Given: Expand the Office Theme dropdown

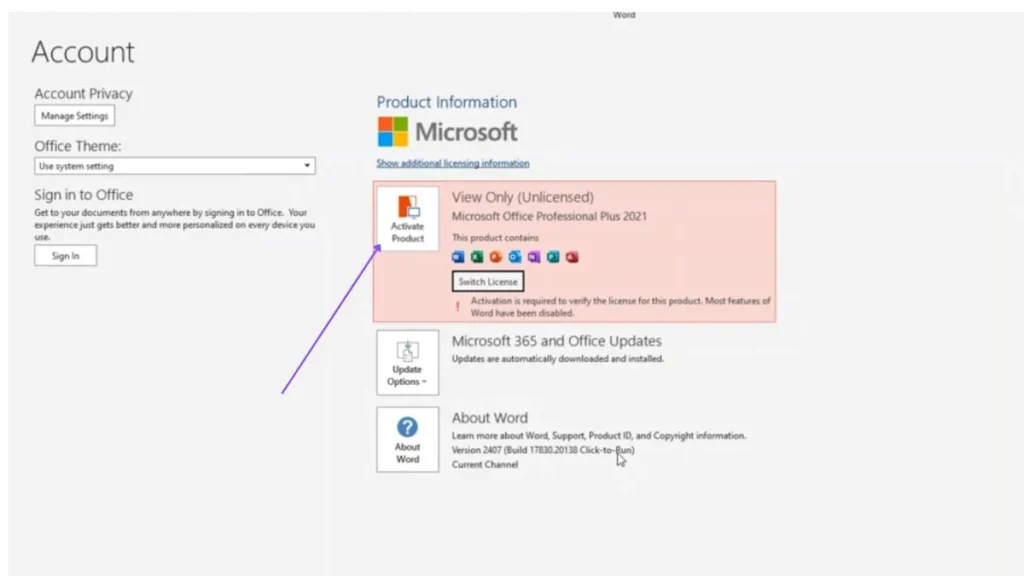Looking at the screenshot, I should (x=174, y=166).
